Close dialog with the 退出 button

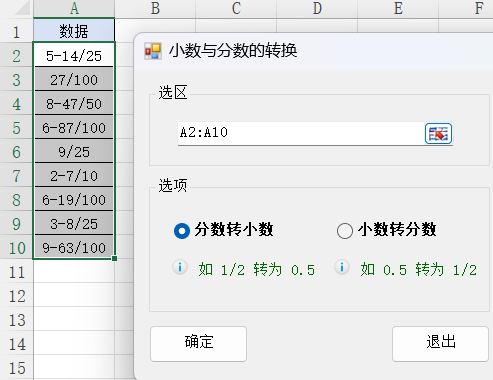[x=440, y=344]
